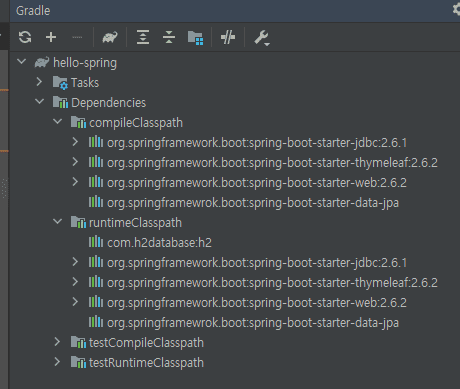Expand all tree nodes
The height and width of the screenshot is (389, 460).
click(x=143, y=37)
